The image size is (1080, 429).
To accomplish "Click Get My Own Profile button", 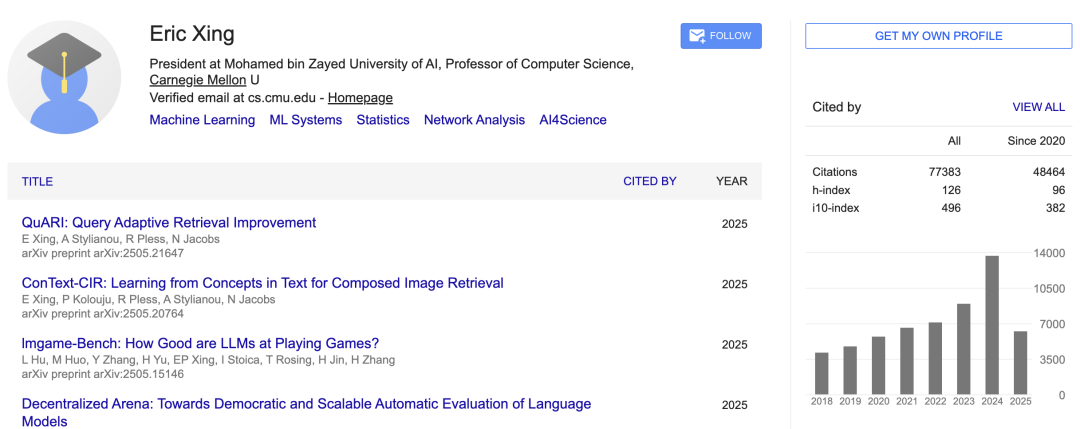I will click(938, 36).
